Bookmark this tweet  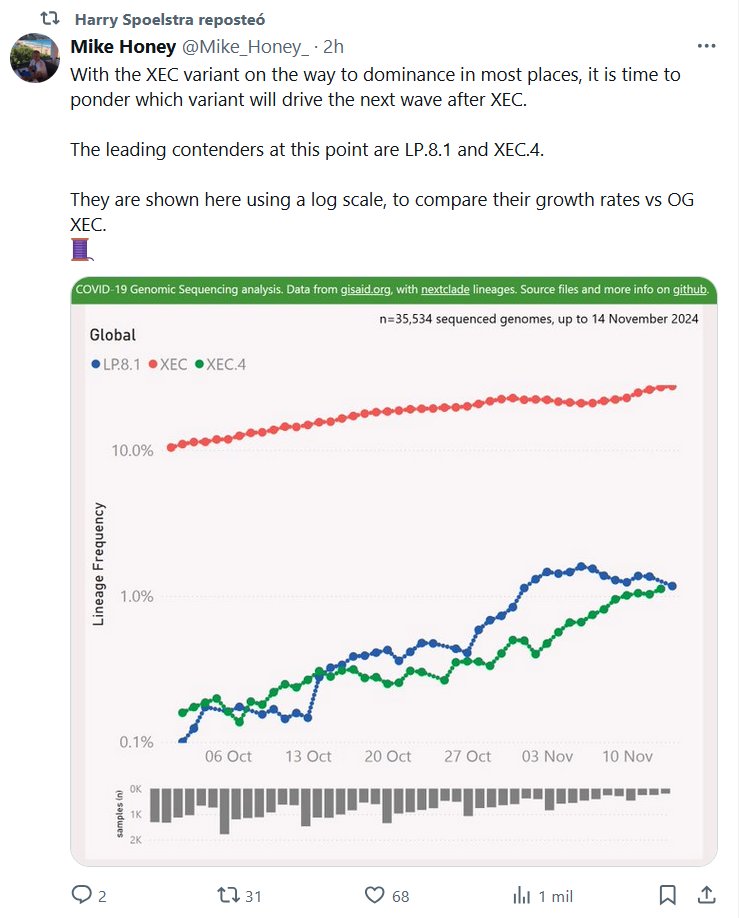[667, 895]
